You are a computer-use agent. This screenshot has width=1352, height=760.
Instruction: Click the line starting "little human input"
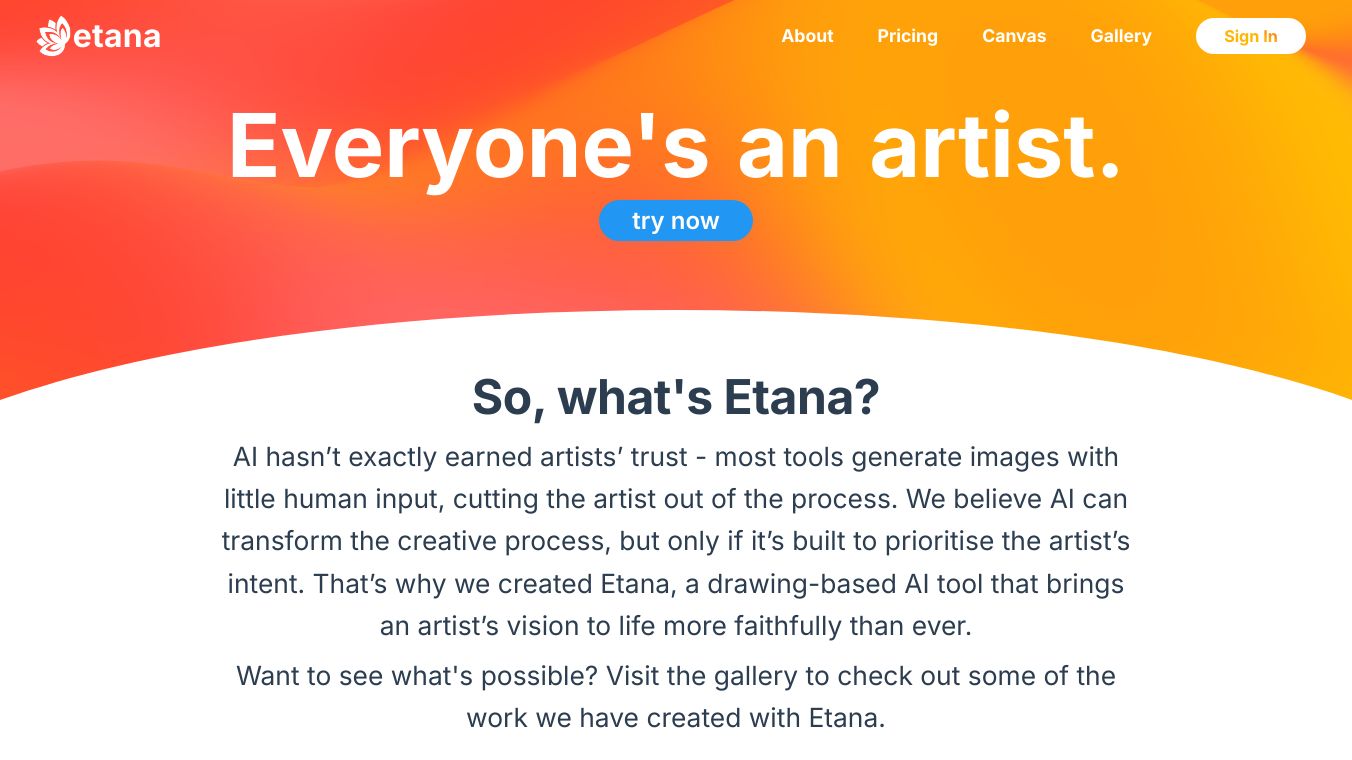(x=675, y=499)
